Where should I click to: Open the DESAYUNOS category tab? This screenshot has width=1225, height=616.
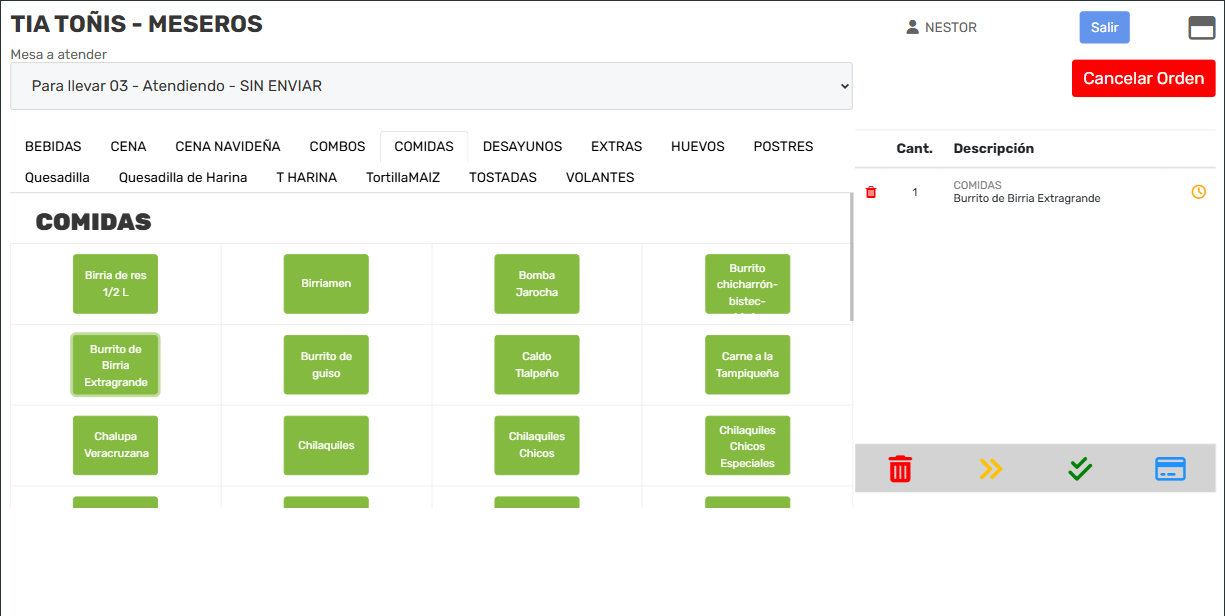coord(522,146)
